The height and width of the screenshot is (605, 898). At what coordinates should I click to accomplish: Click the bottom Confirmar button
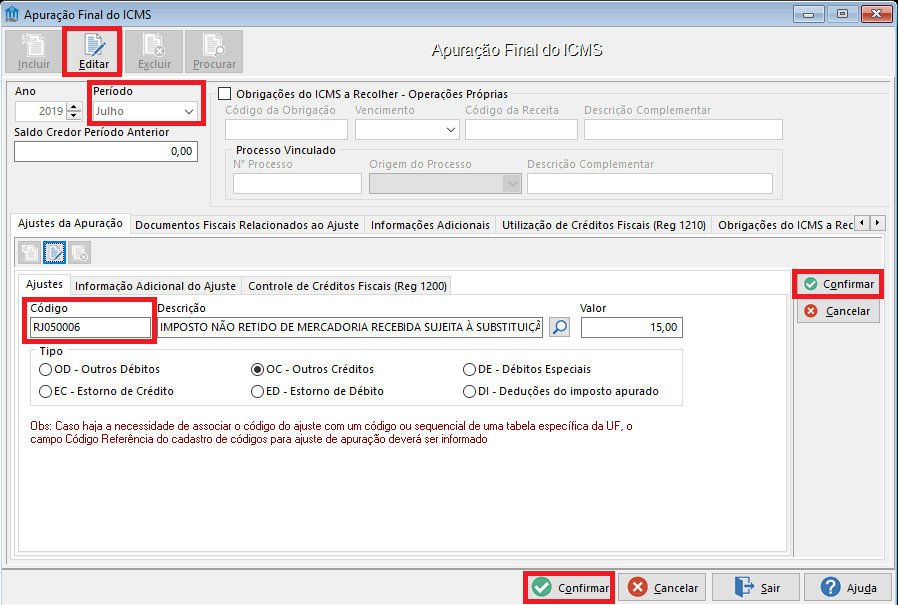tap(569, 588)
